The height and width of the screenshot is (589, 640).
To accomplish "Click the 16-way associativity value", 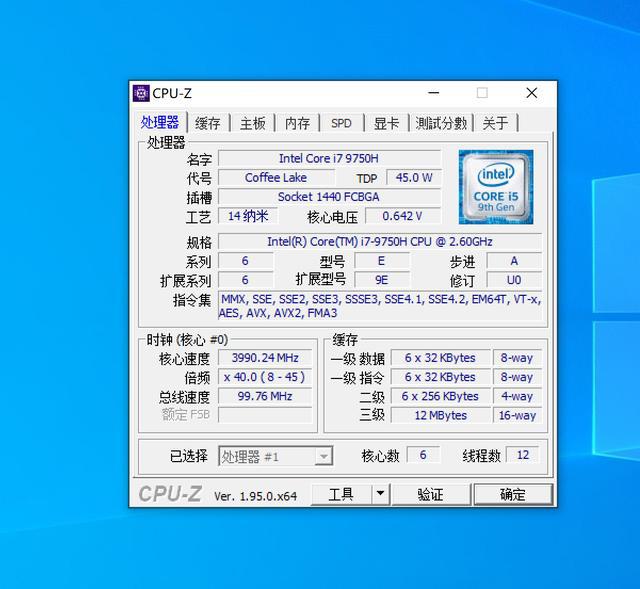I will click(x=517, y=416).
